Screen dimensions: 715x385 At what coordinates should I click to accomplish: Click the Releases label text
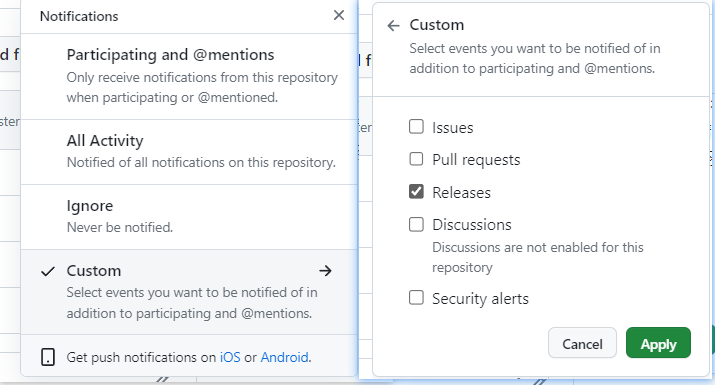coord(461,192)
